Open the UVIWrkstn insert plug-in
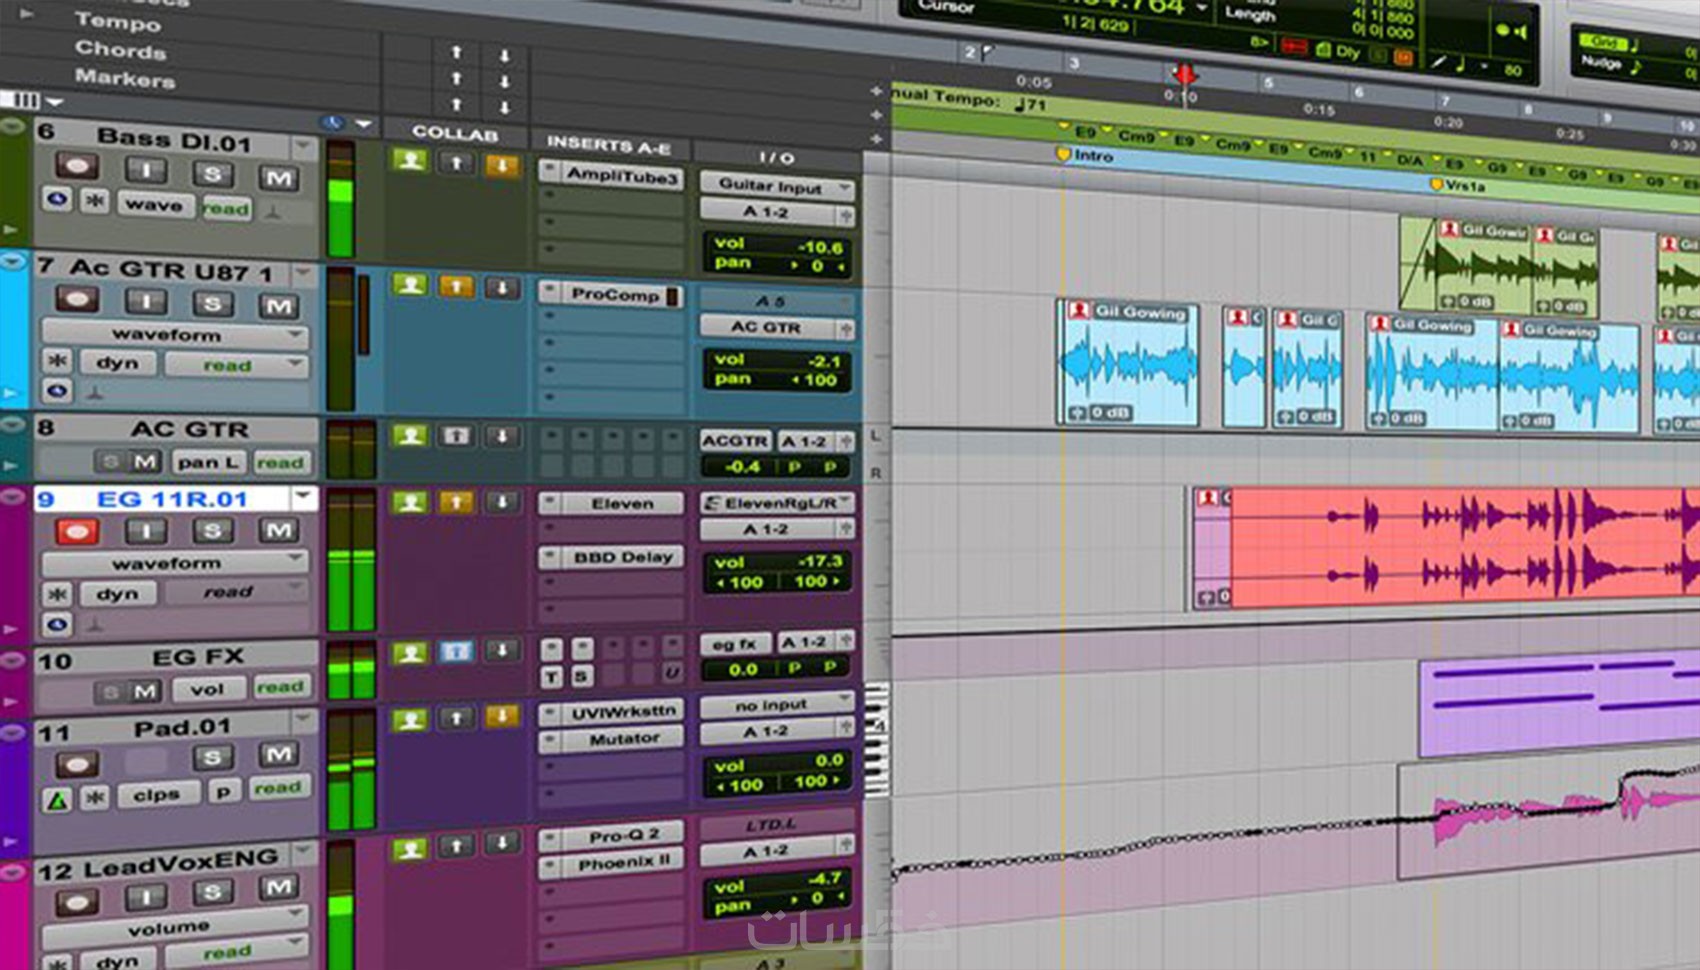Image resolution: width=1700 pixels, height=970 pixels. (x=612, y=713)
